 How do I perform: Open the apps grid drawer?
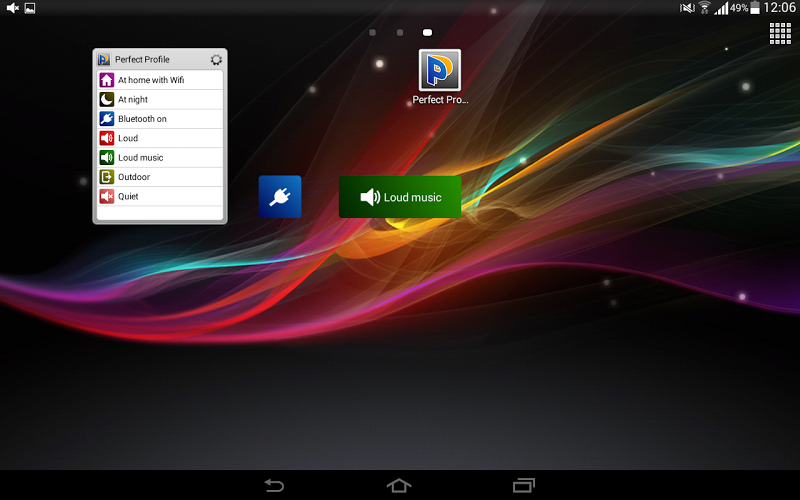point(780,34)
